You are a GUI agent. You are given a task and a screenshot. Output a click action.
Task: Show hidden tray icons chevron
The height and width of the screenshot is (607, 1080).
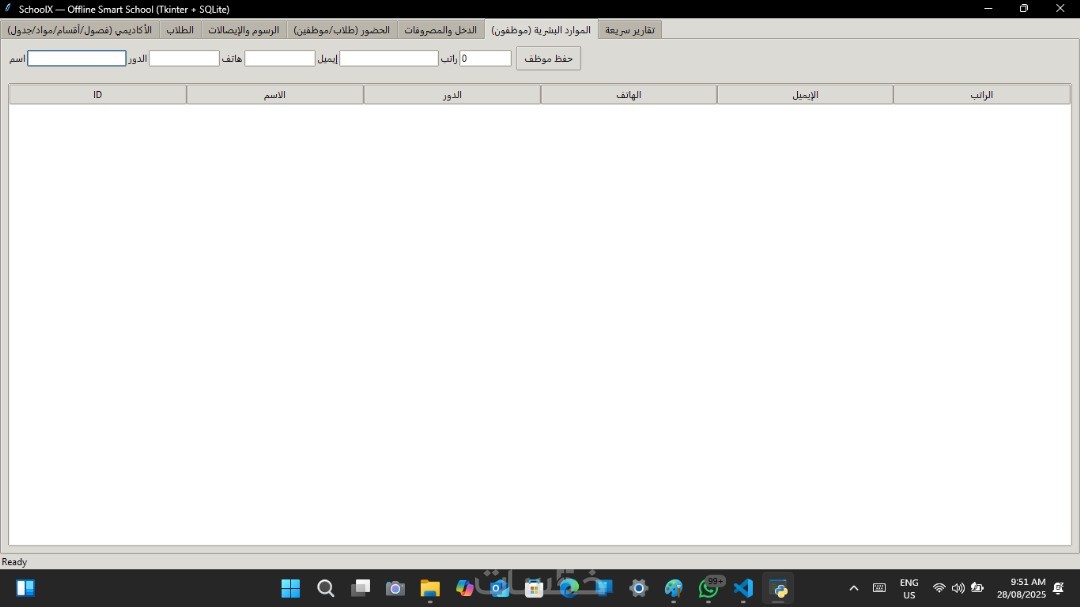click(x=853, y=588)
